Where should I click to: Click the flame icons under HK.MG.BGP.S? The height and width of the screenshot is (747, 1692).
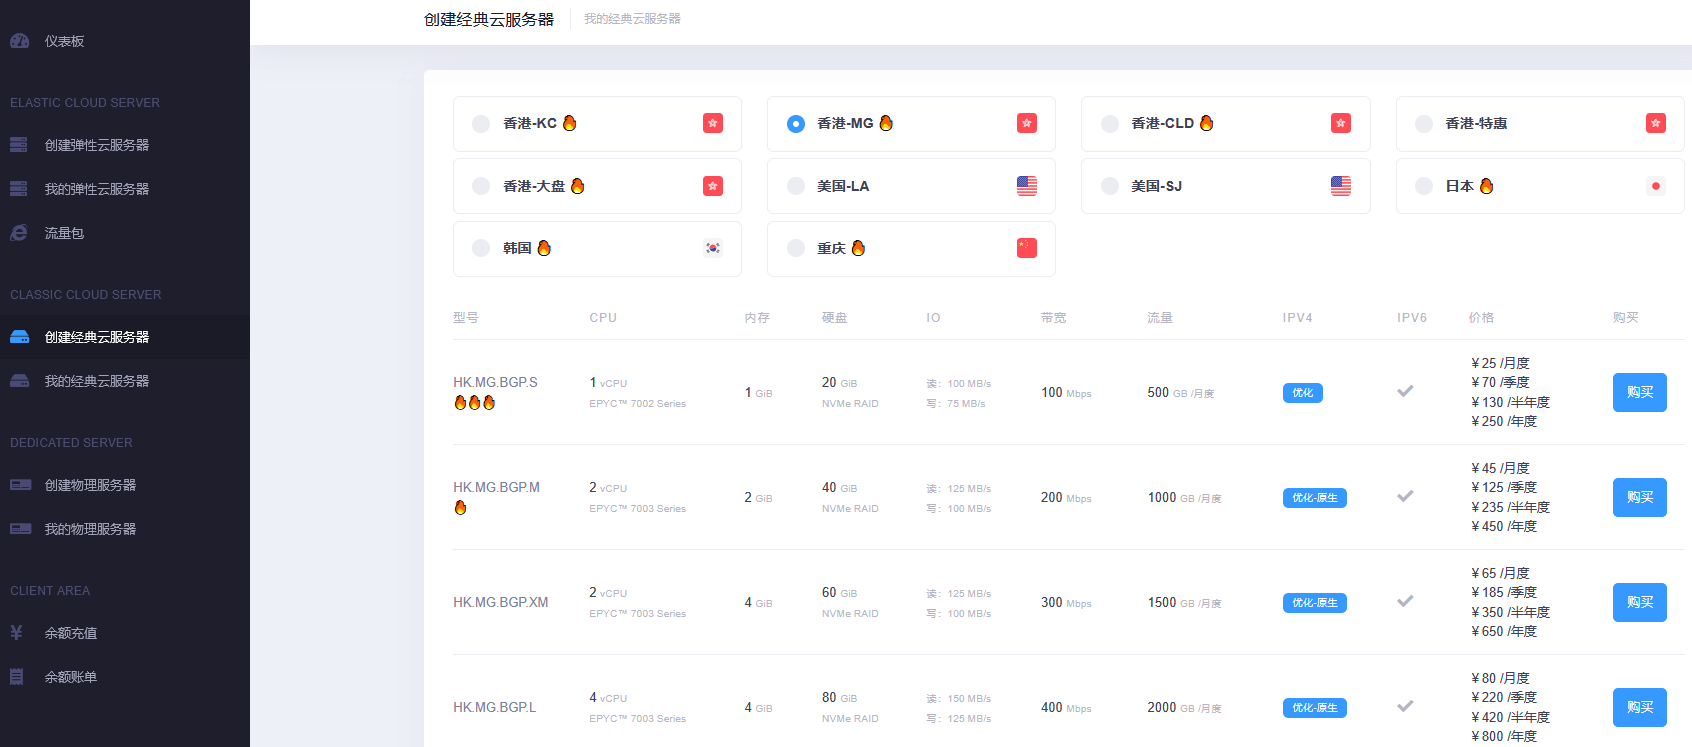tap(475, 403)
